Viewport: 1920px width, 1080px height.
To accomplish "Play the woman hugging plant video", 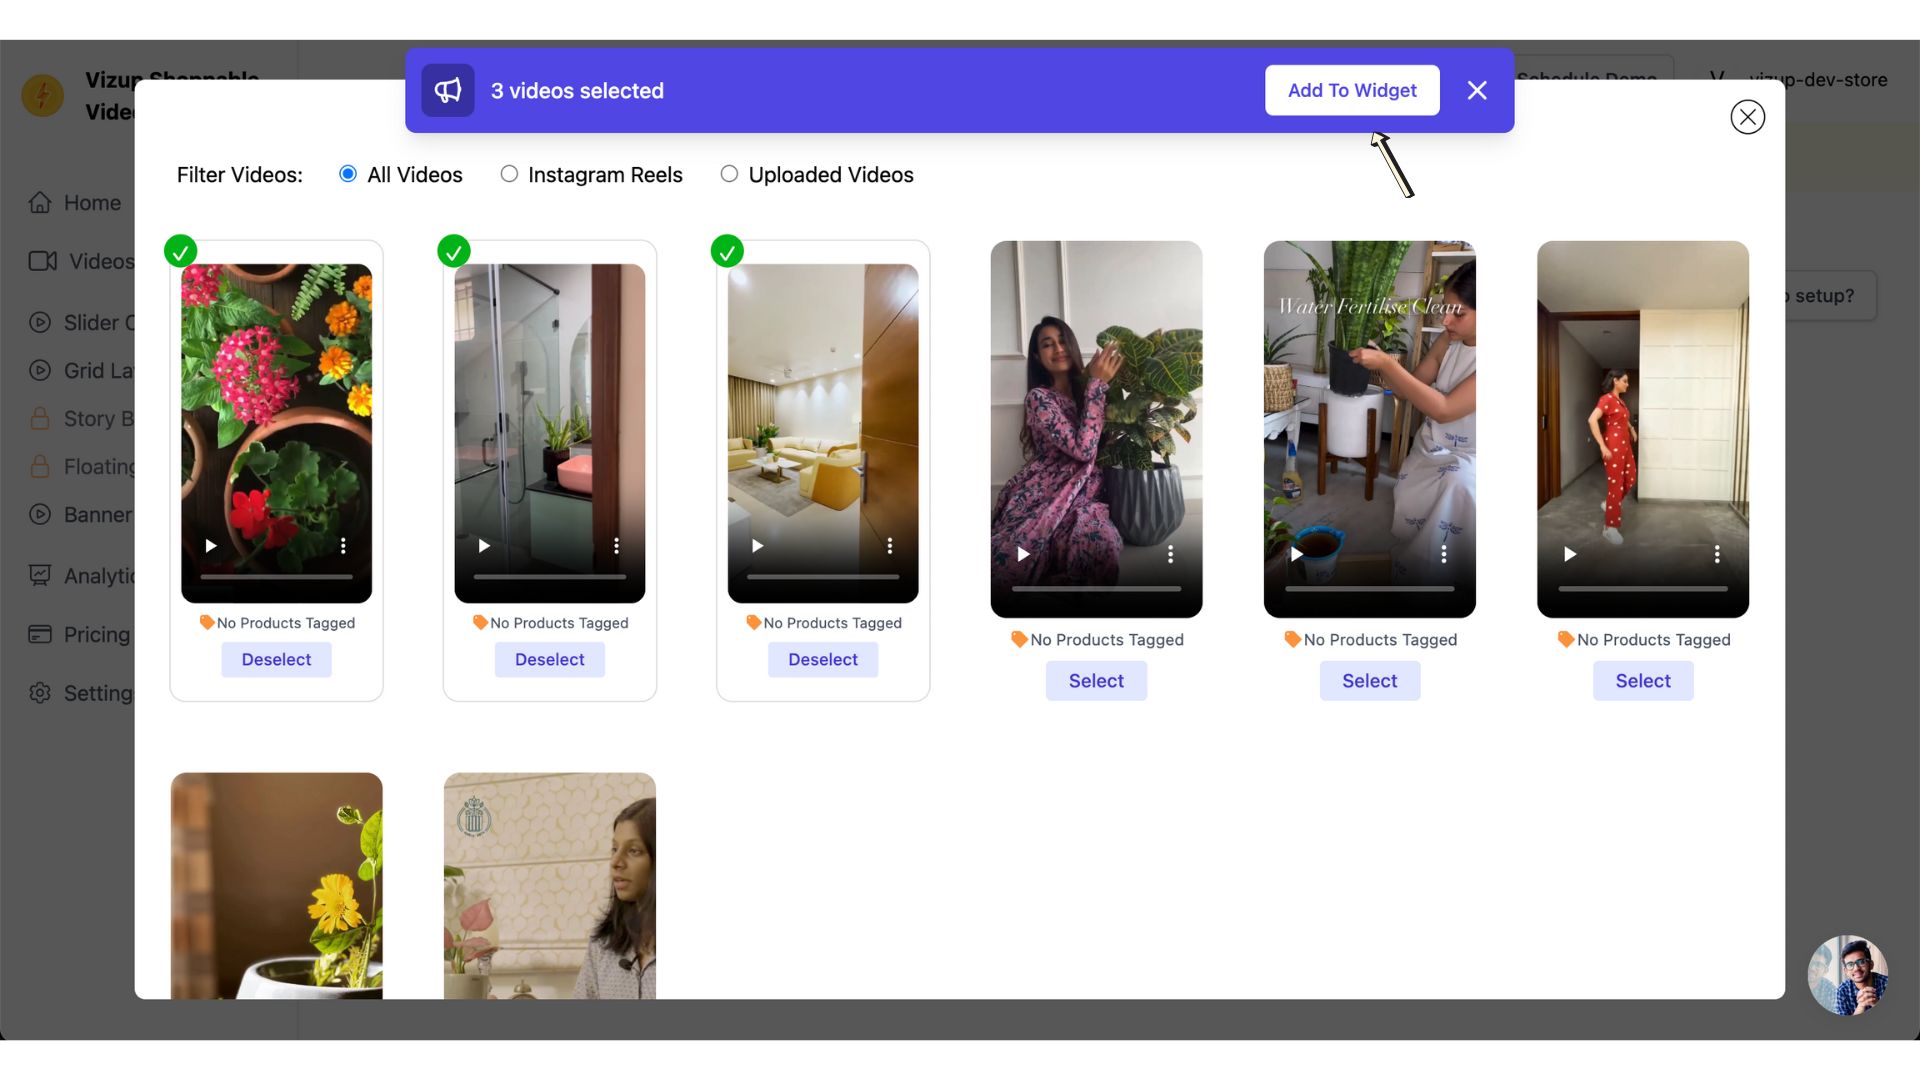I will [x=1023, y=554].
